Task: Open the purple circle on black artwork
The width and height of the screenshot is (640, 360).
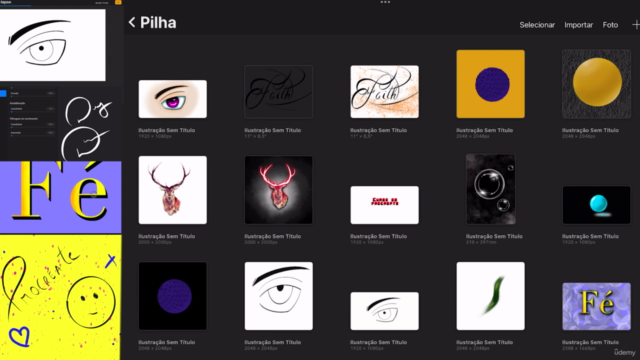Action: [173, 296]
